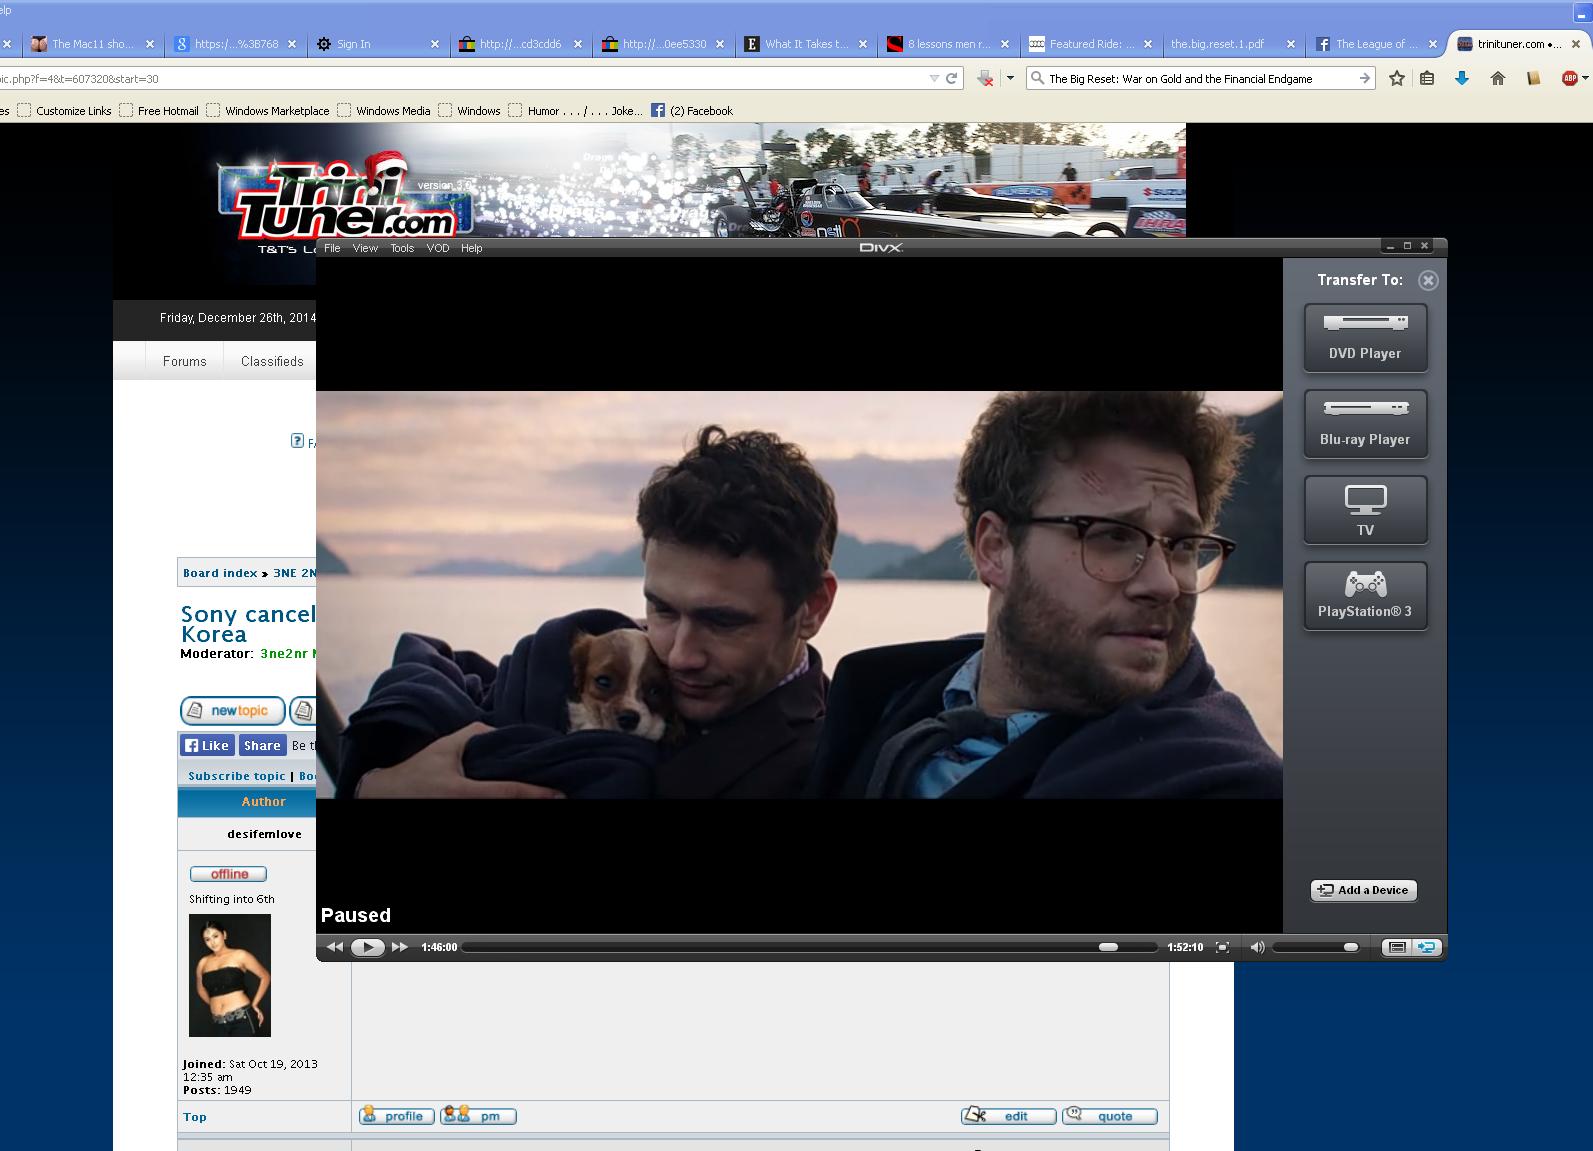Open the 8 lessons men browser tab
This screenshot has height=1151, width=1593.
click(x=947, y=44)
